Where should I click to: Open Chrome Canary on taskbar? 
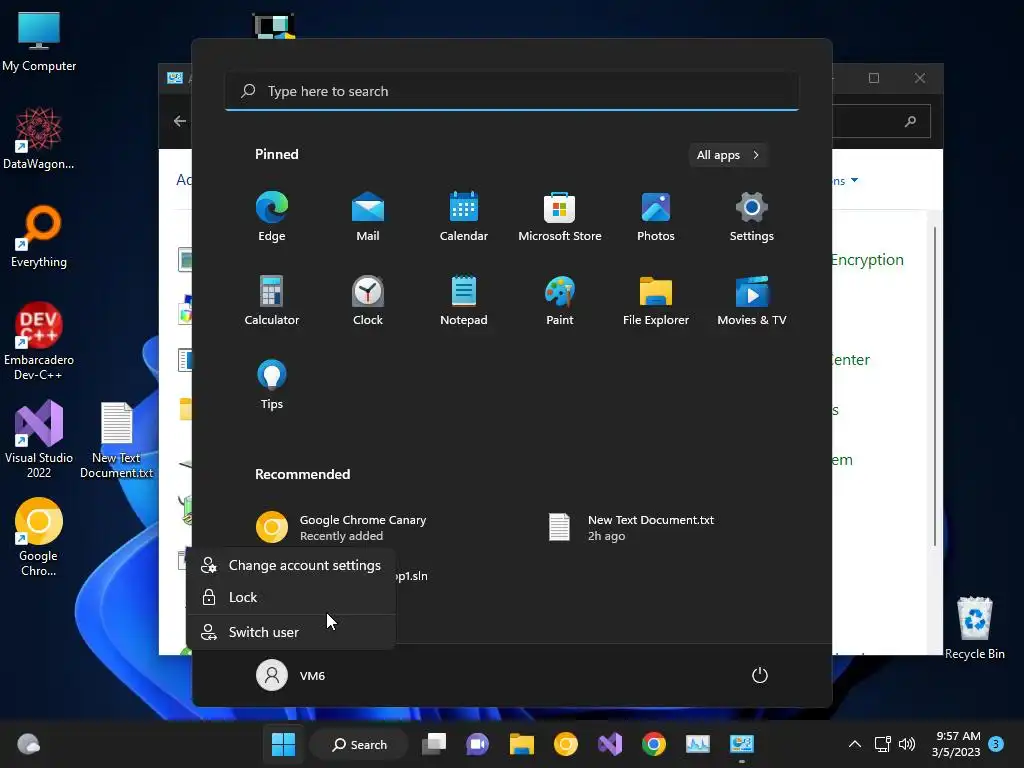click(566, 744)
